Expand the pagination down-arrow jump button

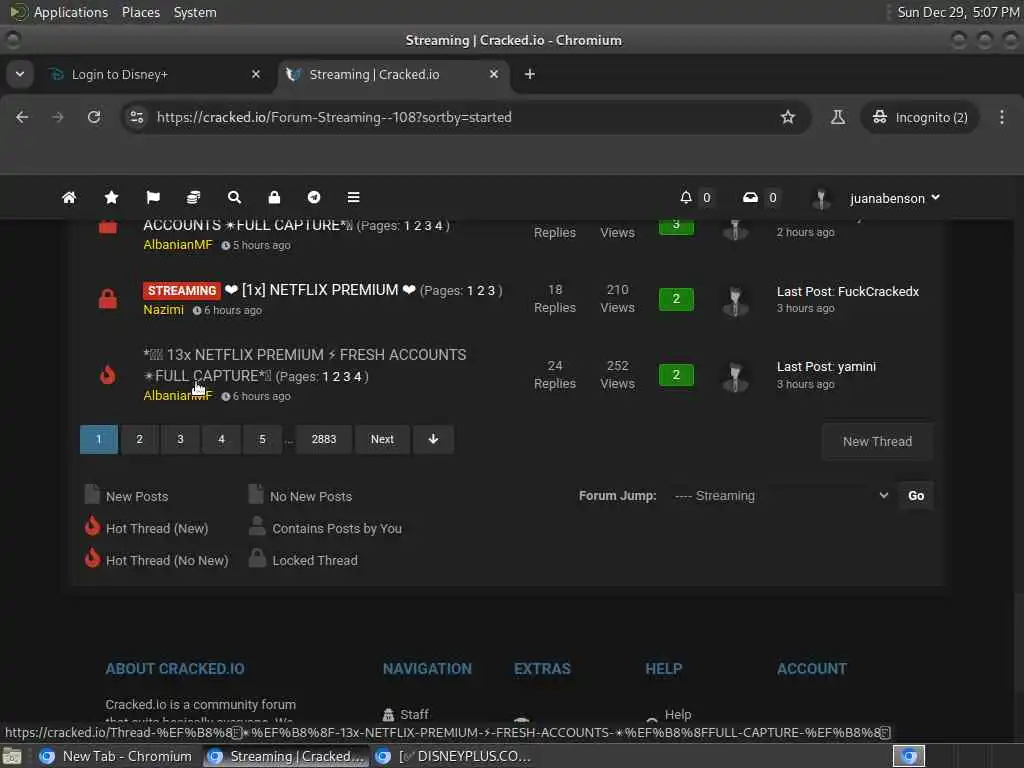click(433, 439)
